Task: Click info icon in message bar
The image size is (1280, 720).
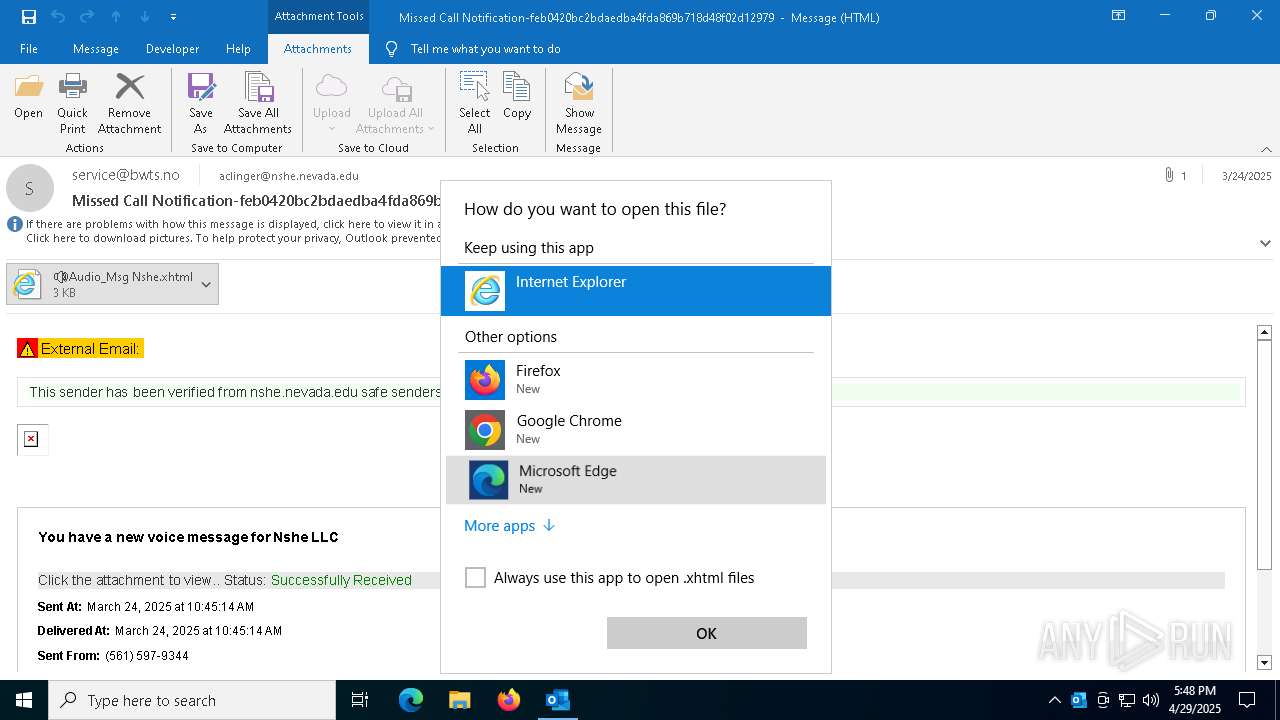Action: point(15,224)
